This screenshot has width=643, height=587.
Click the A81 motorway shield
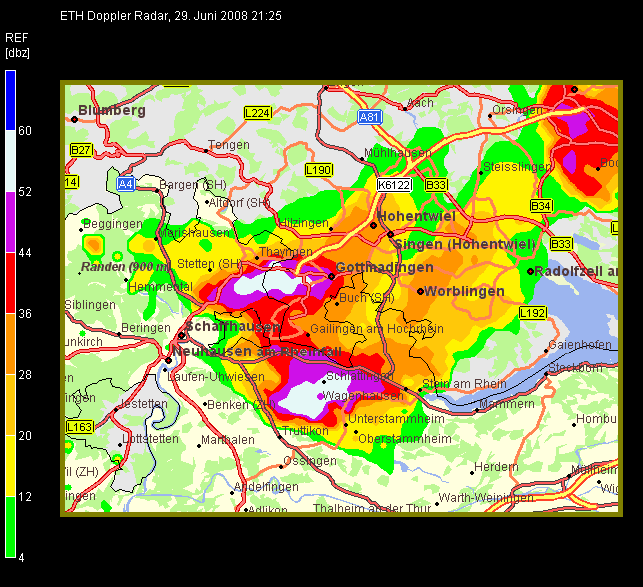pos(369,117)
